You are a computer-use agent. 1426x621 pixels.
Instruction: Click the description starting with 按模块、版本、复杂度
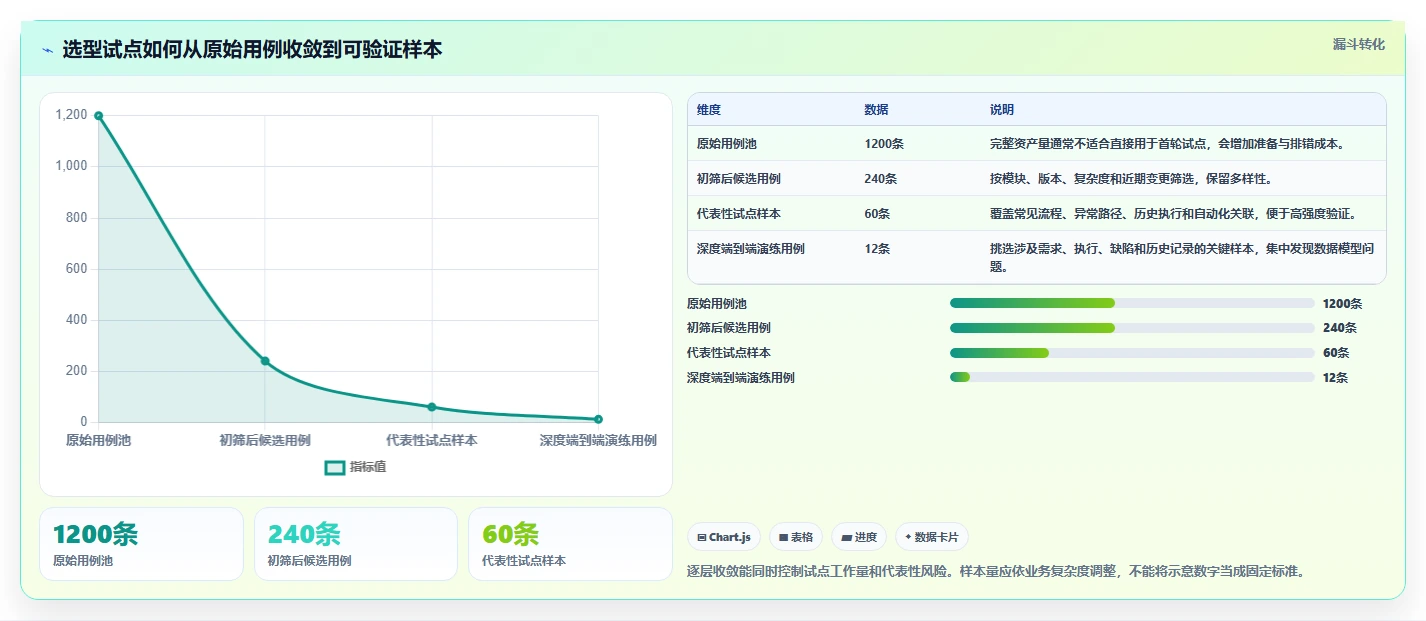coord(1131,179)
